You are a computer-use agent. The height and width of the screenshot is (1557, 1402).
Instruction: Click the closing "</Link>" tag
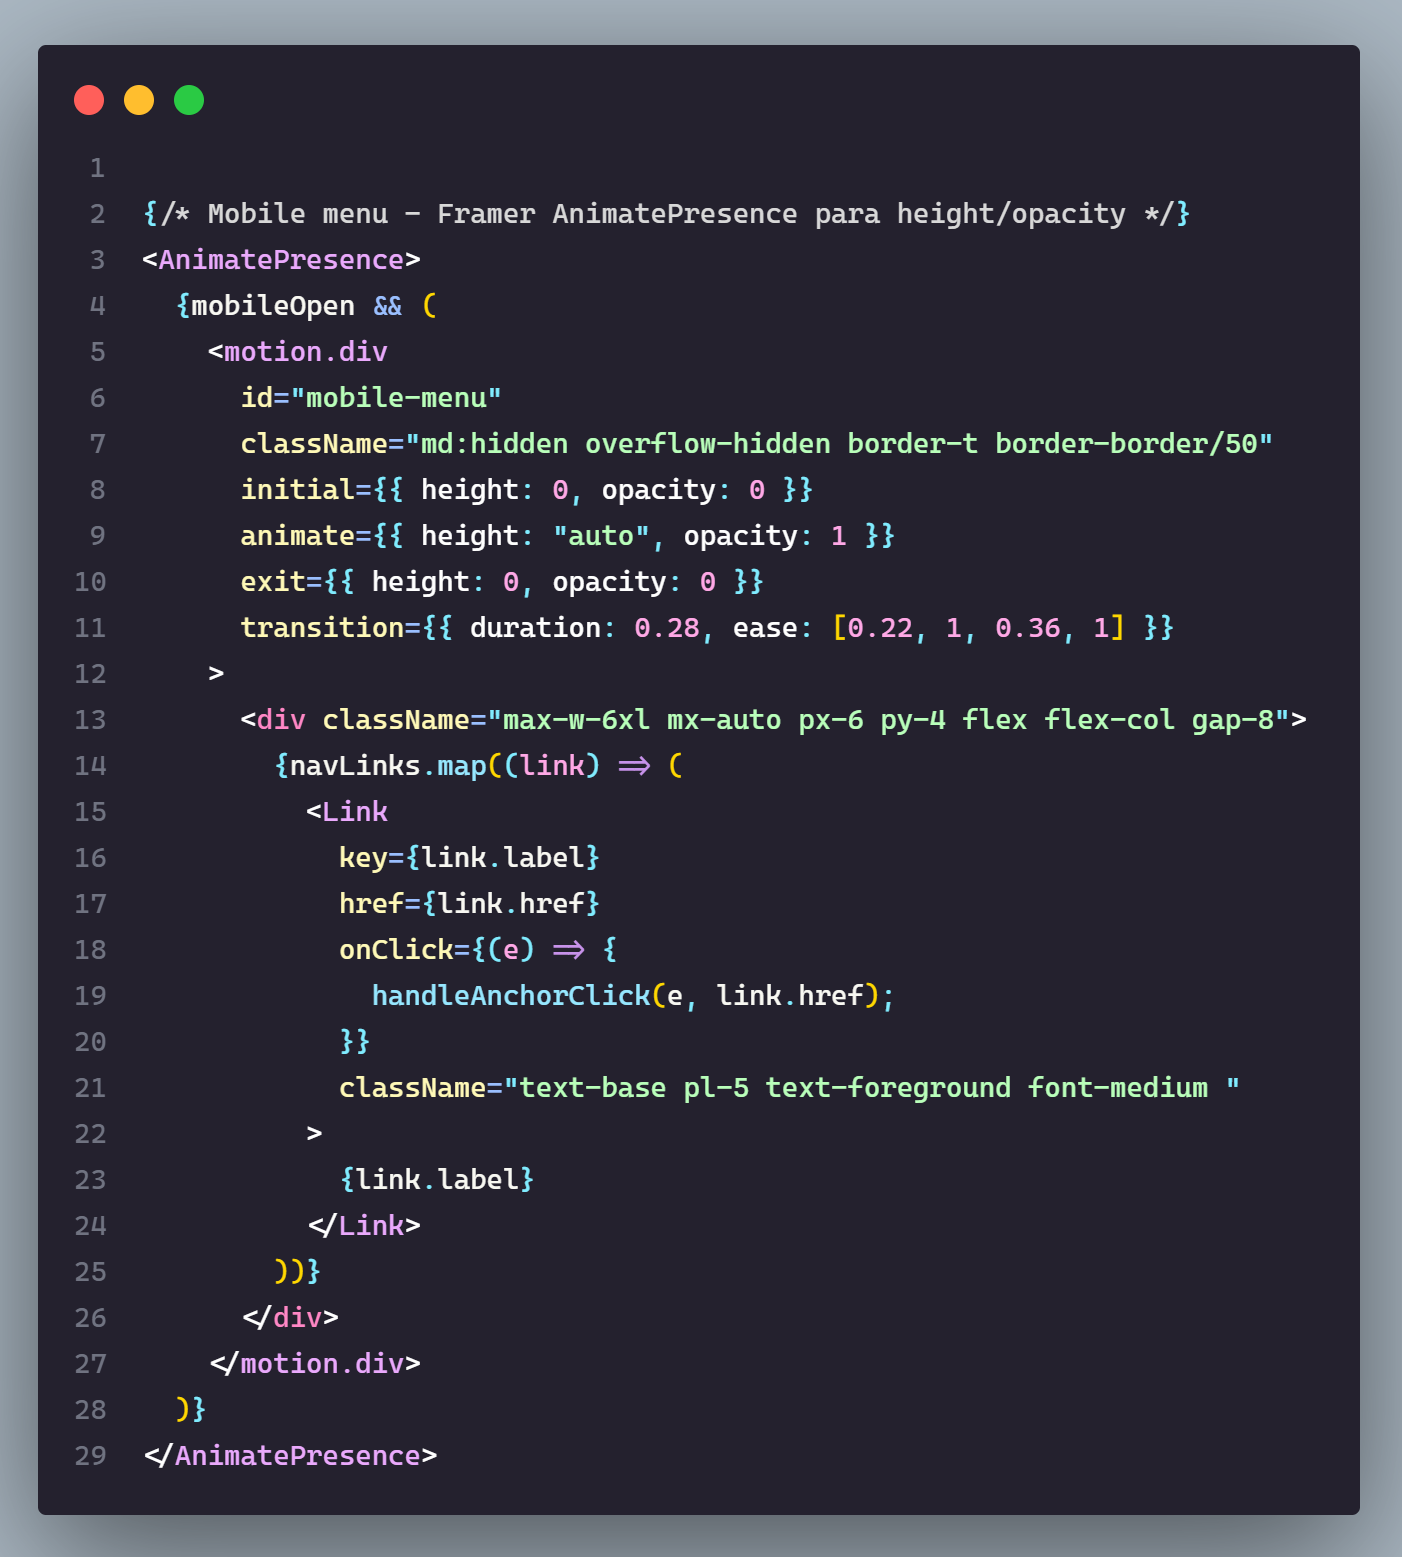tap(363, 1226)
